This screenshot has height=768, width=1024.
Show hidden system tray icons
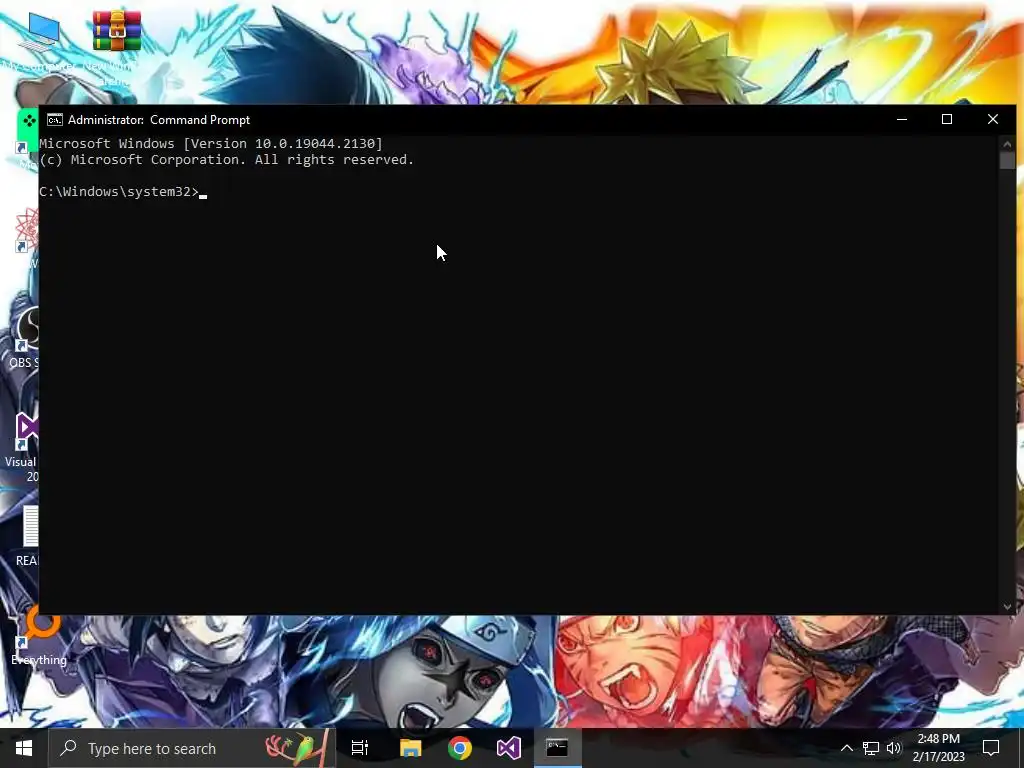(846, 748)
